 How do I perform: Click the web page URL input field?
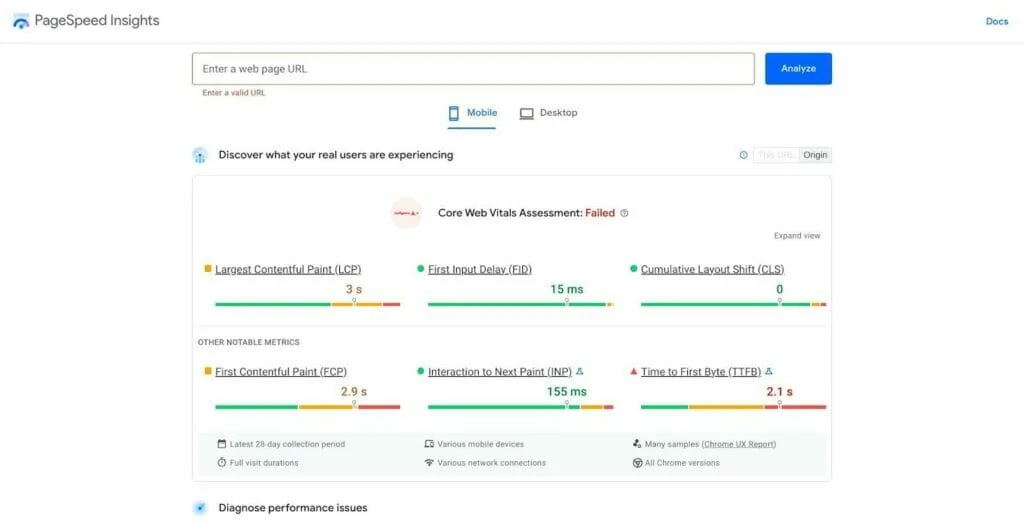point(473,69)
